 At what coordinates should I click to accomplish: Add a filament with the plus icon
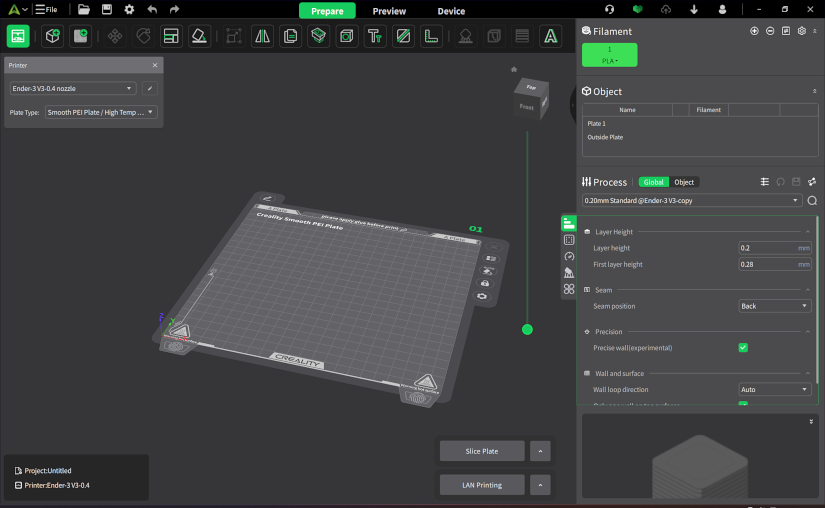(754, 31)
